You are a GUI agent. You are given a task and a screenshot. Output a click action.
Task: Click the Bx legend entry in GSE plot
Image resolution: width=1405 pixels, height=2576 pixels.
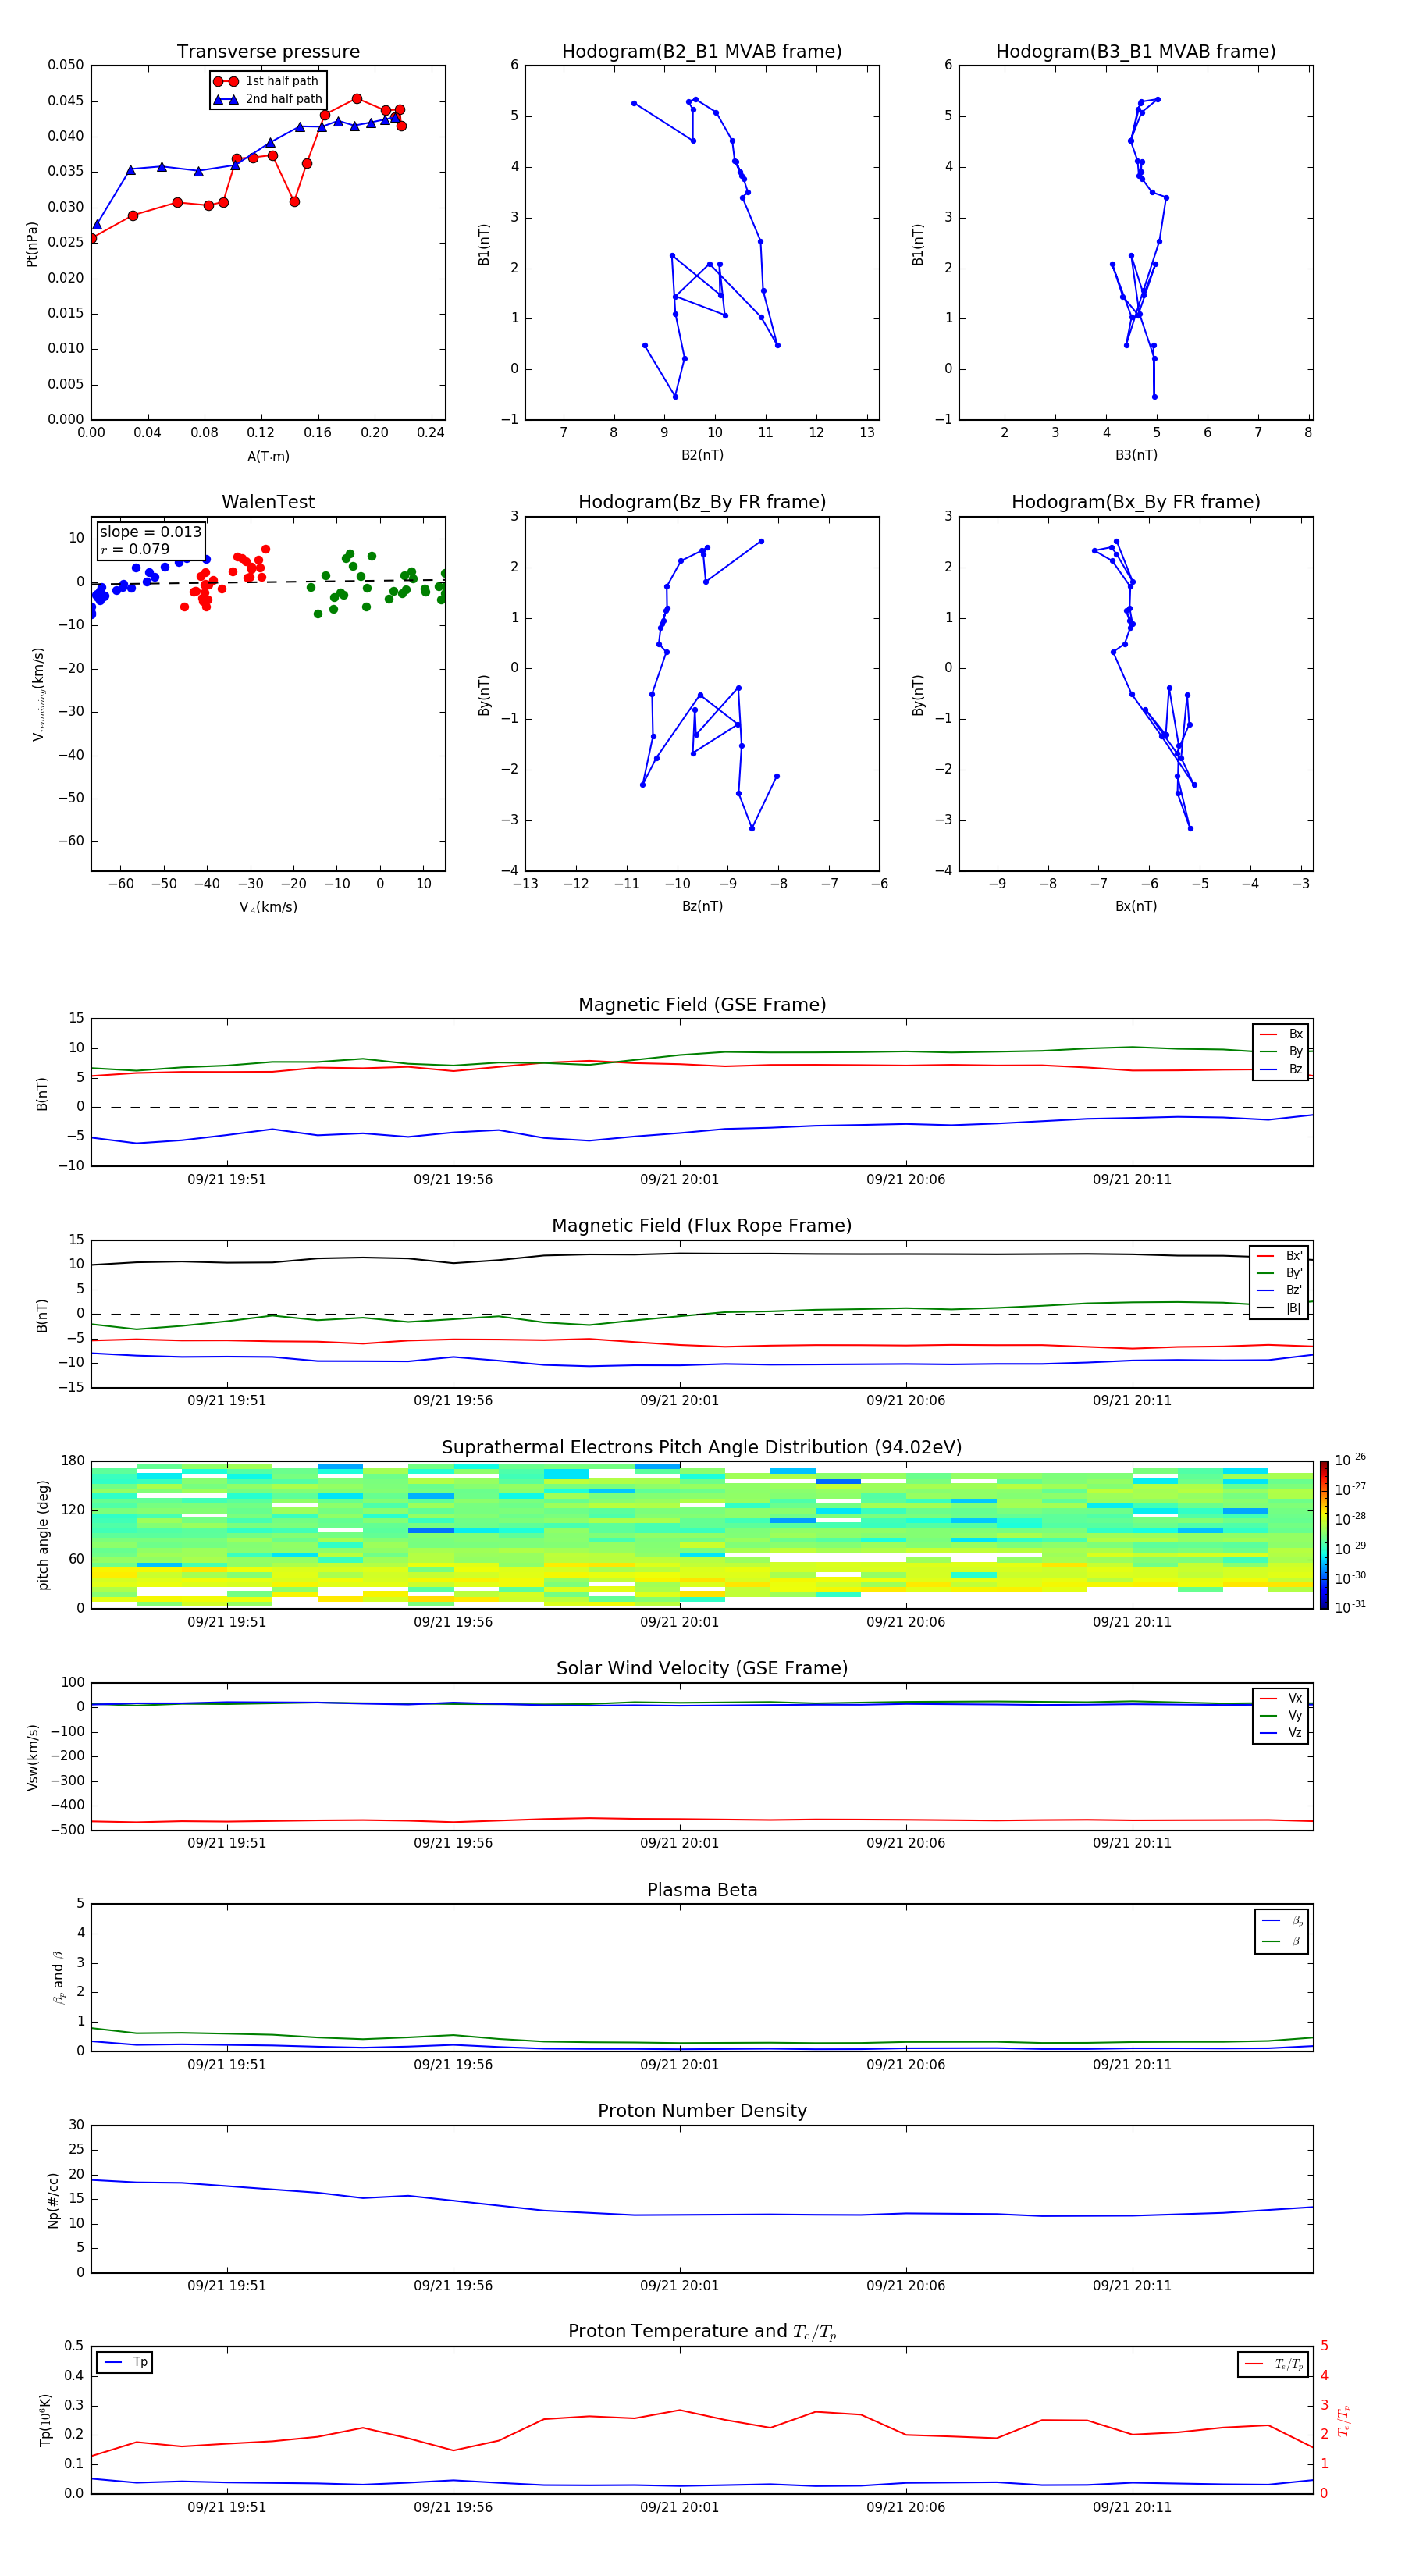click(x=1281, y=1034)
